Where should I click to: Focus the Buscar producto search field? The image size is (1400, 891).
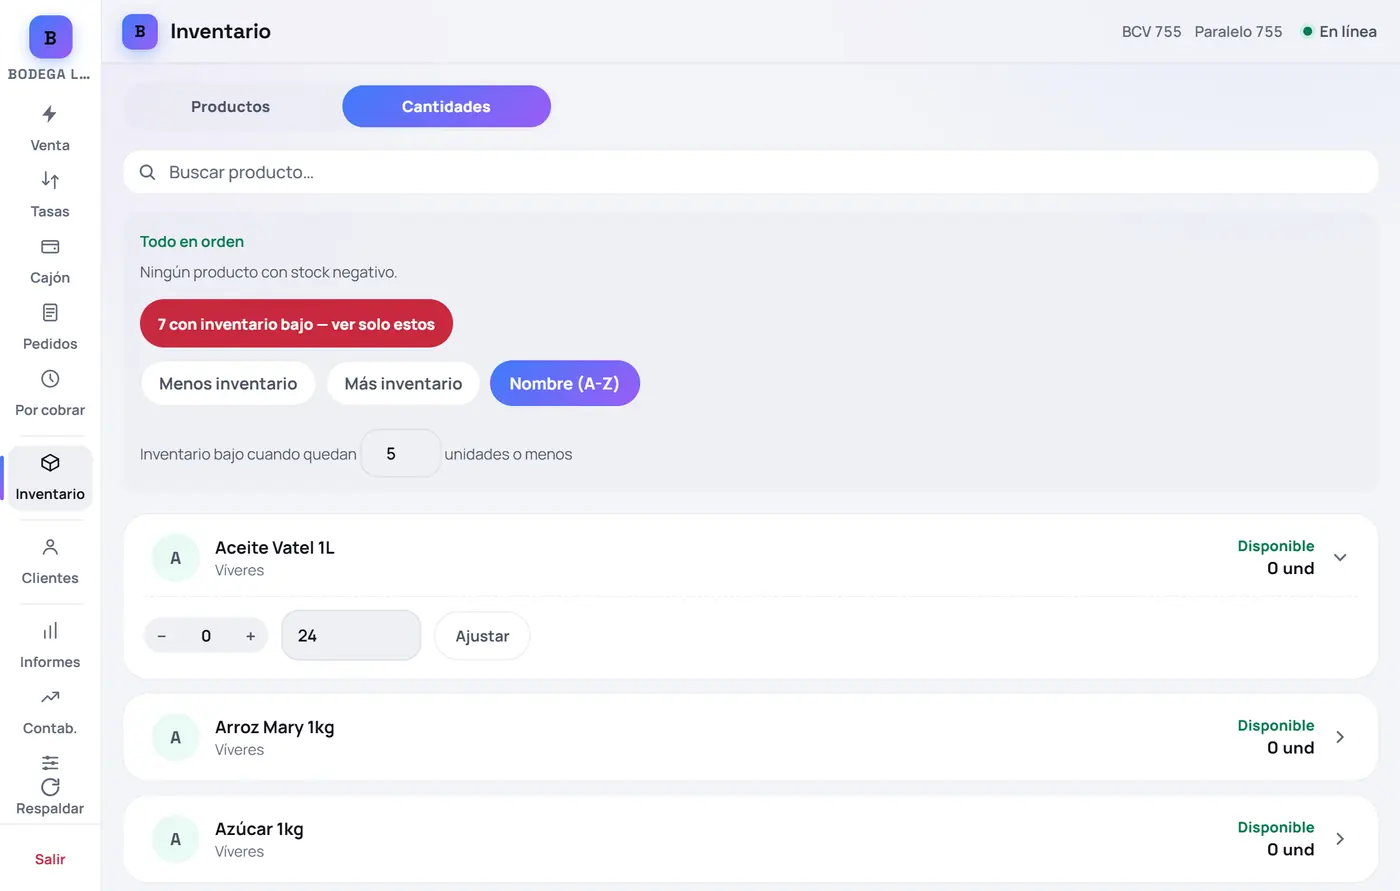pyautogui.click(x=751, y=172)
